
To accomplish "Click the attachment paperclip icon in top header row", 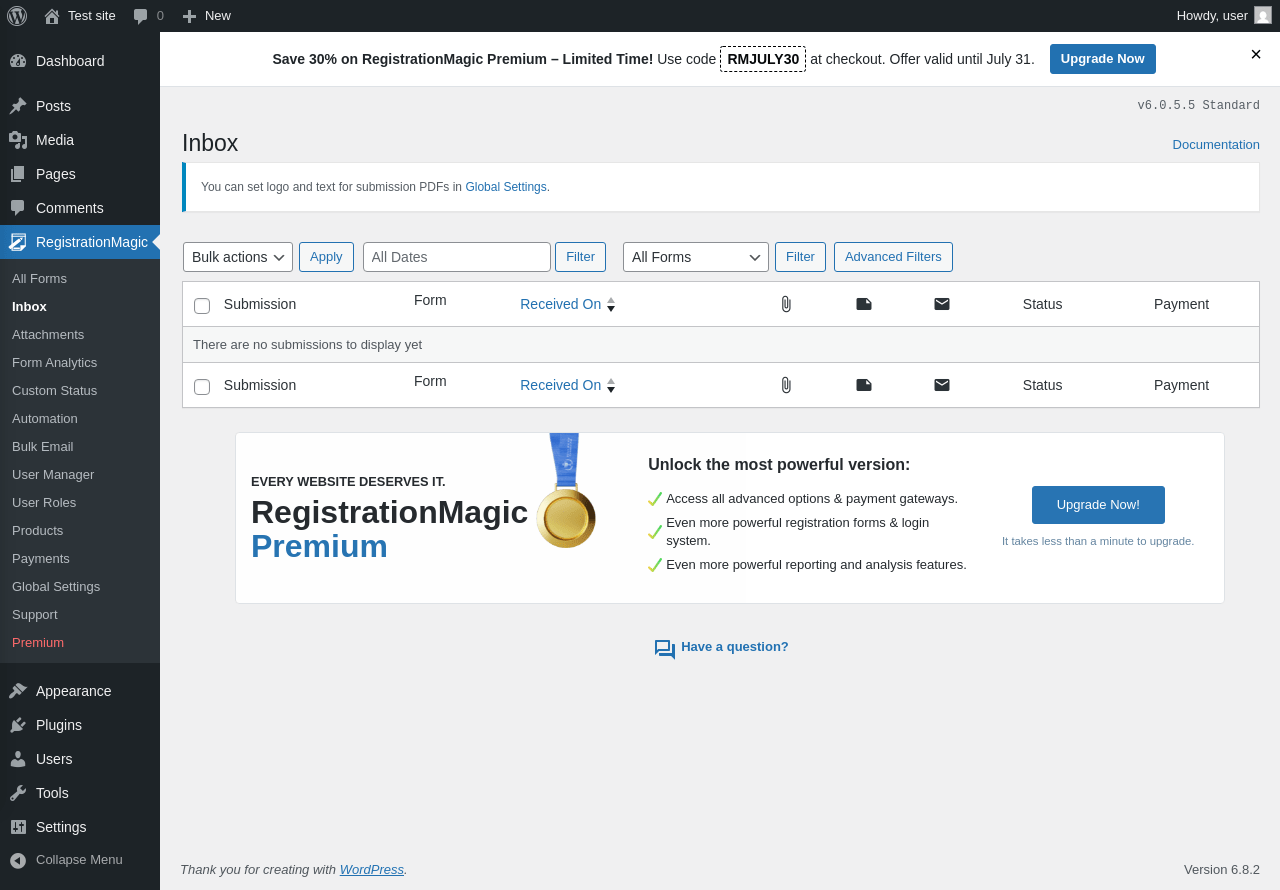I will [786, 304].
